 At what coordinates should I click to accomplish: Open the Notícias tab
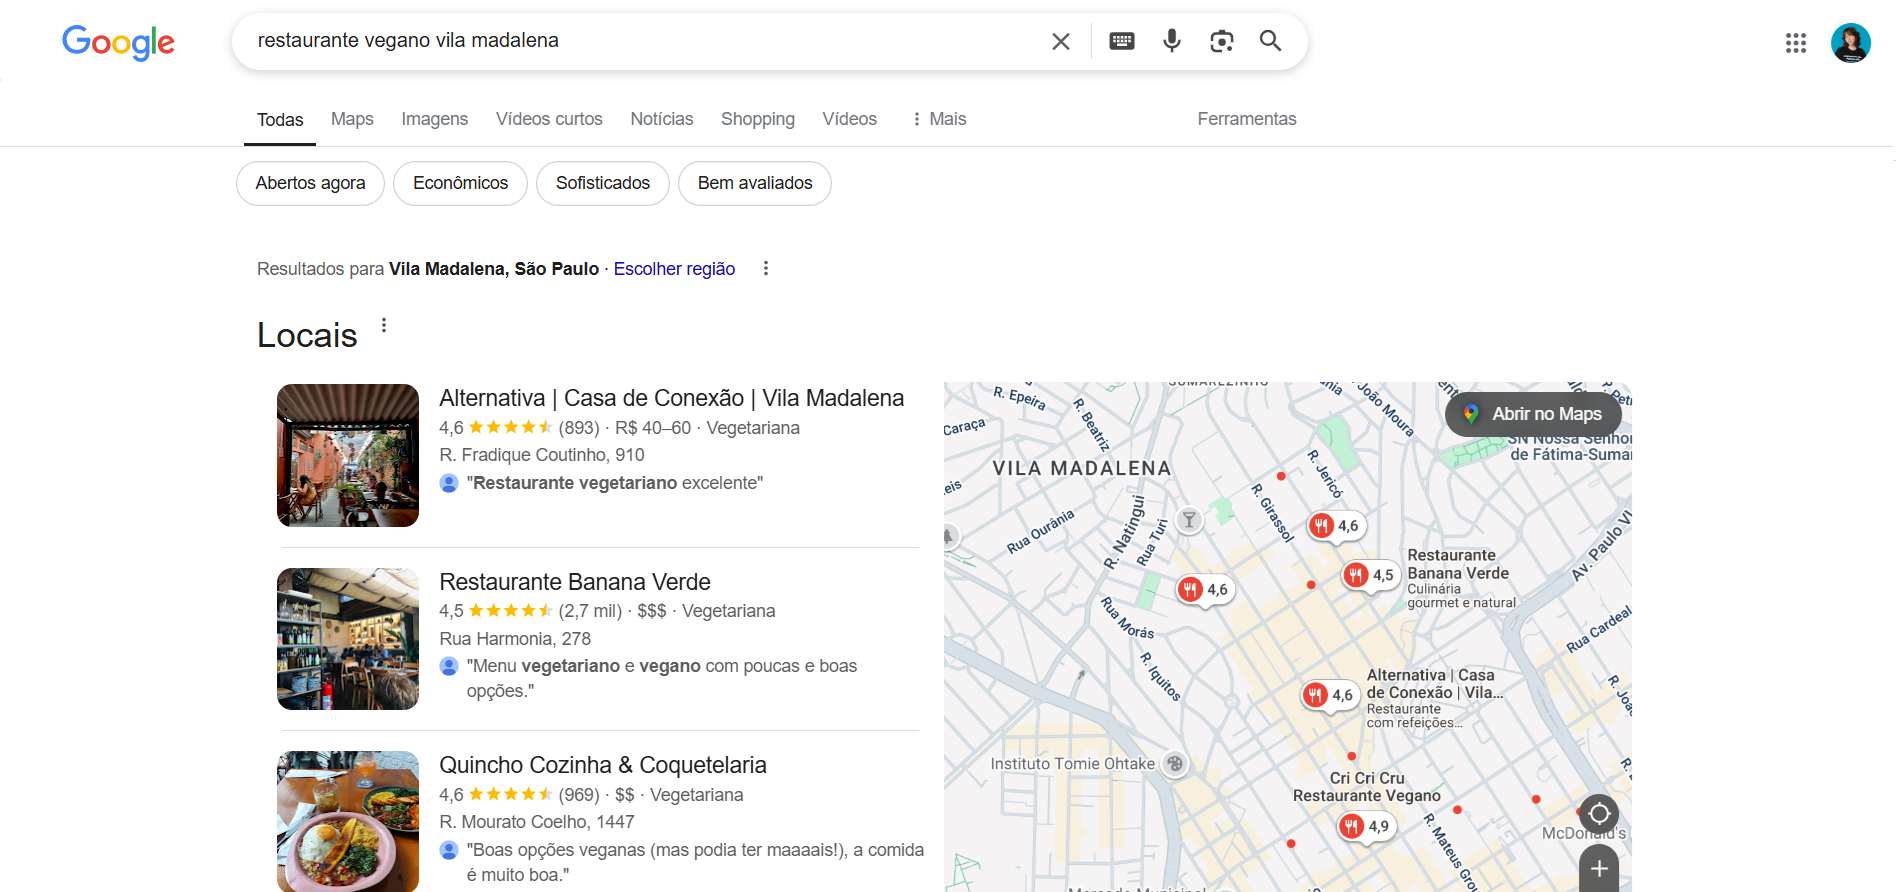coord(661,119)
